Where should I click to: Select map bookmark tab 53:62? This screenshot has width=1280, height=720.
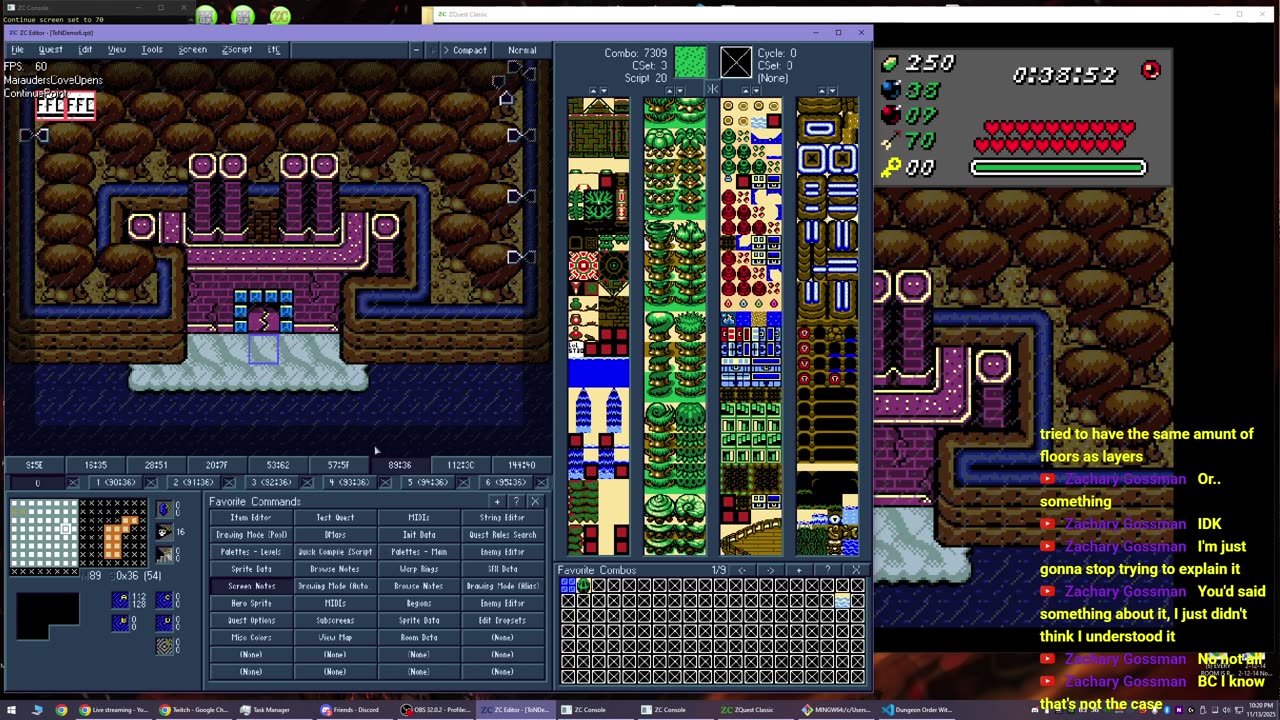(278, 465)
